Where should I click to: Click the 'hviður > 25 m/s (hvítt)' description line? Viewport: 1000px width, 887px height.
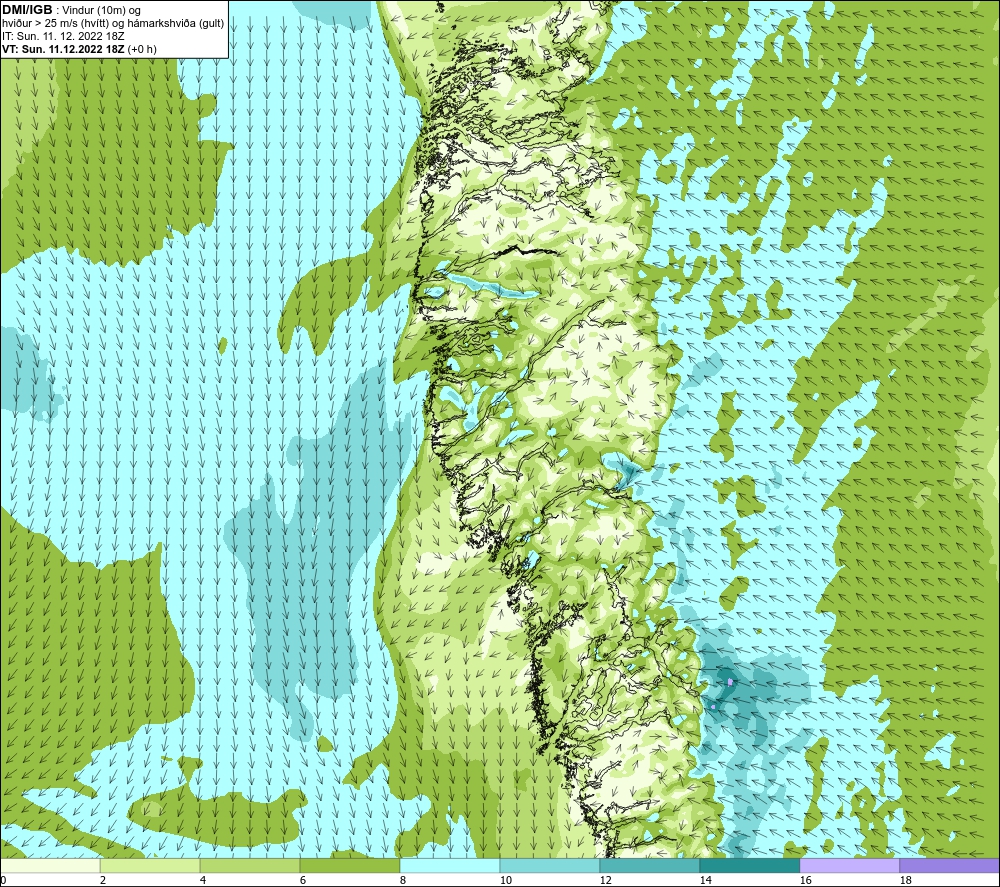(113, 24)
